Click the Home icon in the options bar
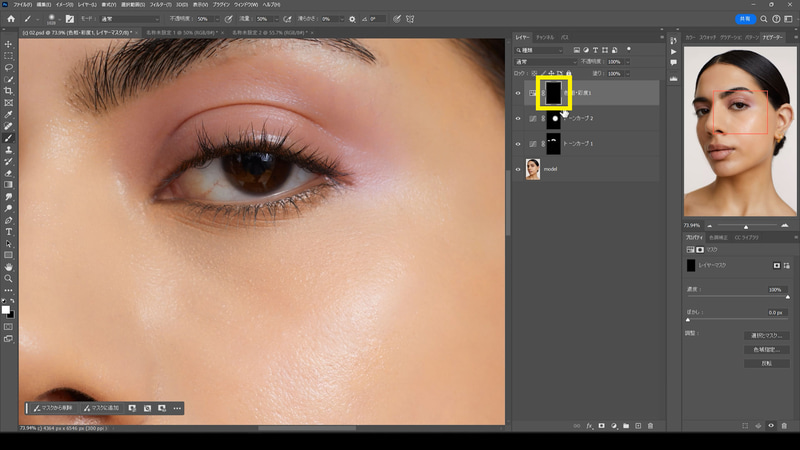The height and width of the screenshot is (450, 800). 11,19
